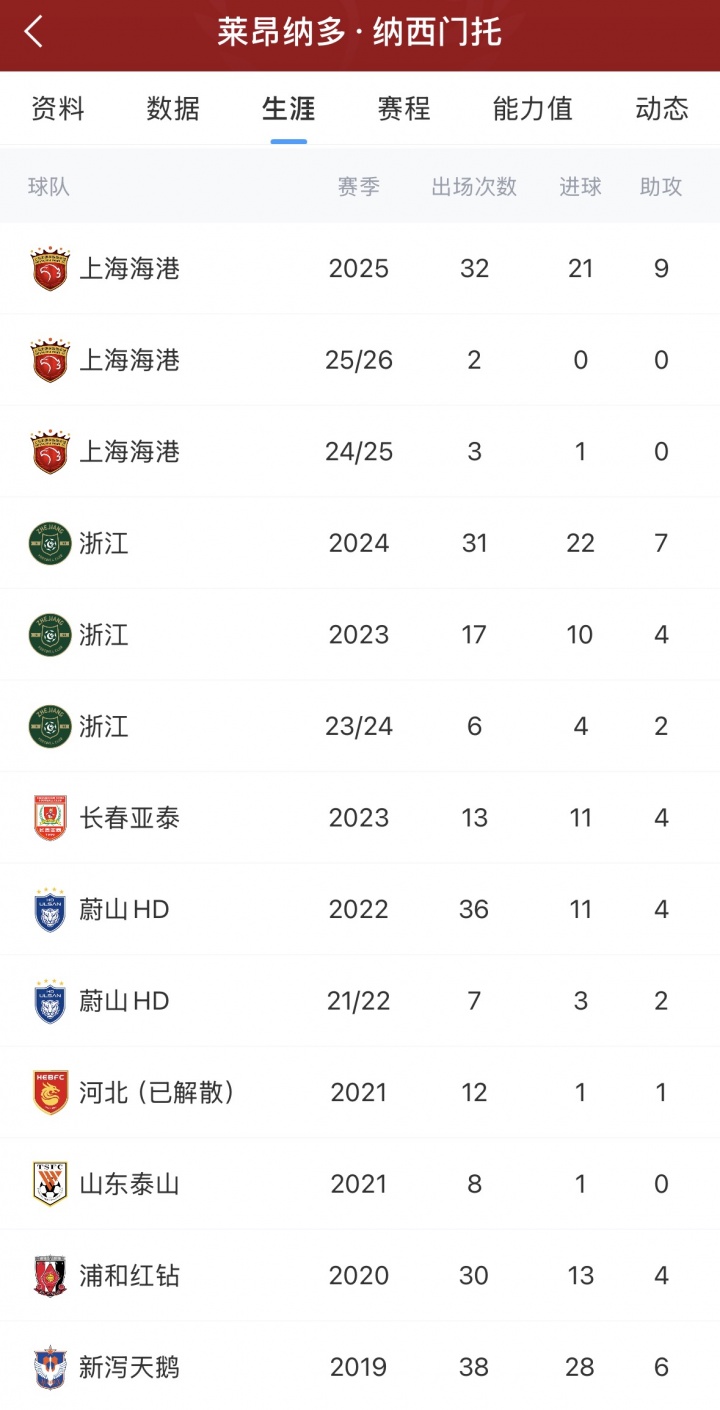Open 浙江 team name in 23/24 row
720x1410 pixels.
click(104, 727)
